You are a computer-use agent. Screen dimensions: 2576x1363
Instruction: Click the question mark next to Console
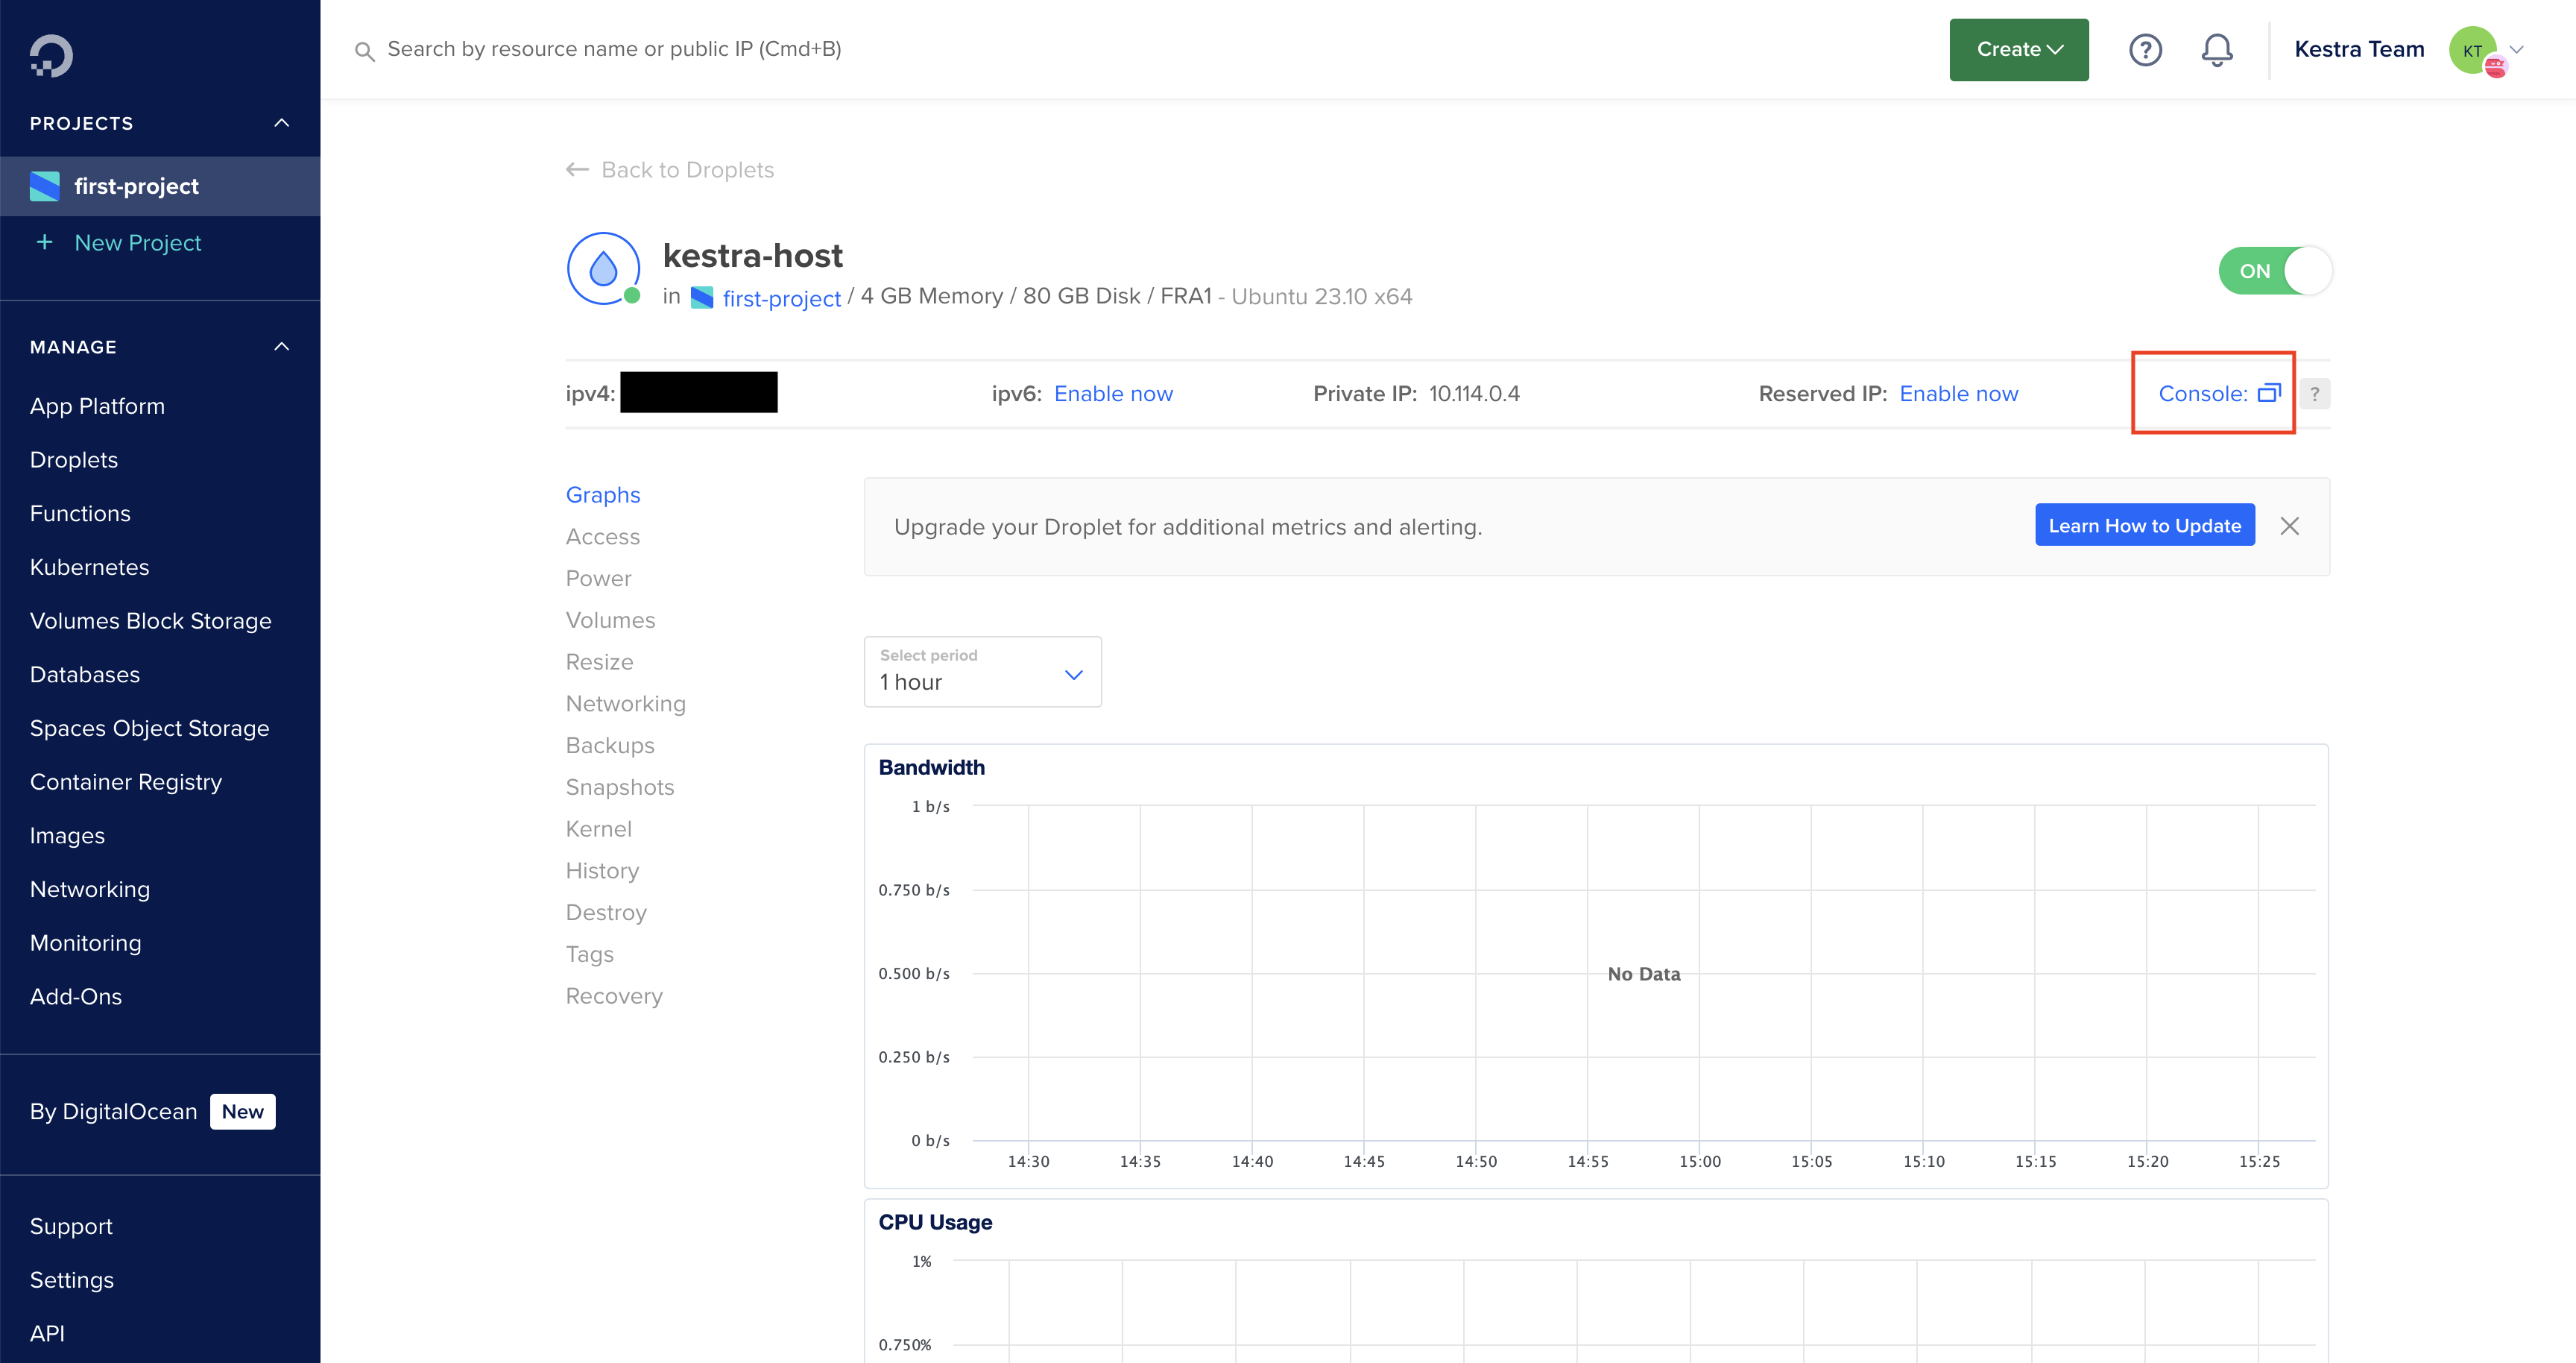pyautogui.click(x=2315, y=394)
